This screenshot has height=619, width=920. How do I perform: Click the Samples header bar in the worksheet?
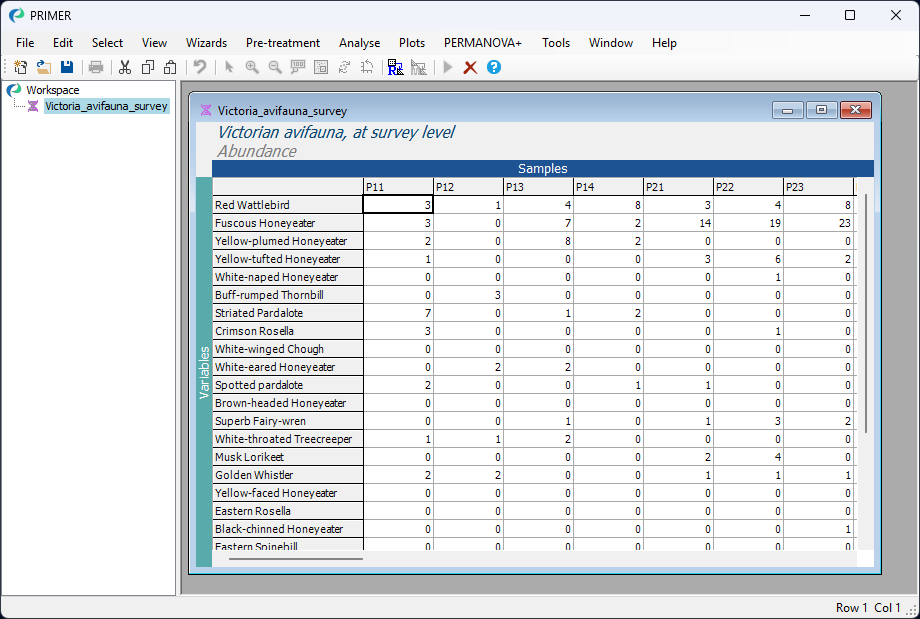click(x=541, y=168)
